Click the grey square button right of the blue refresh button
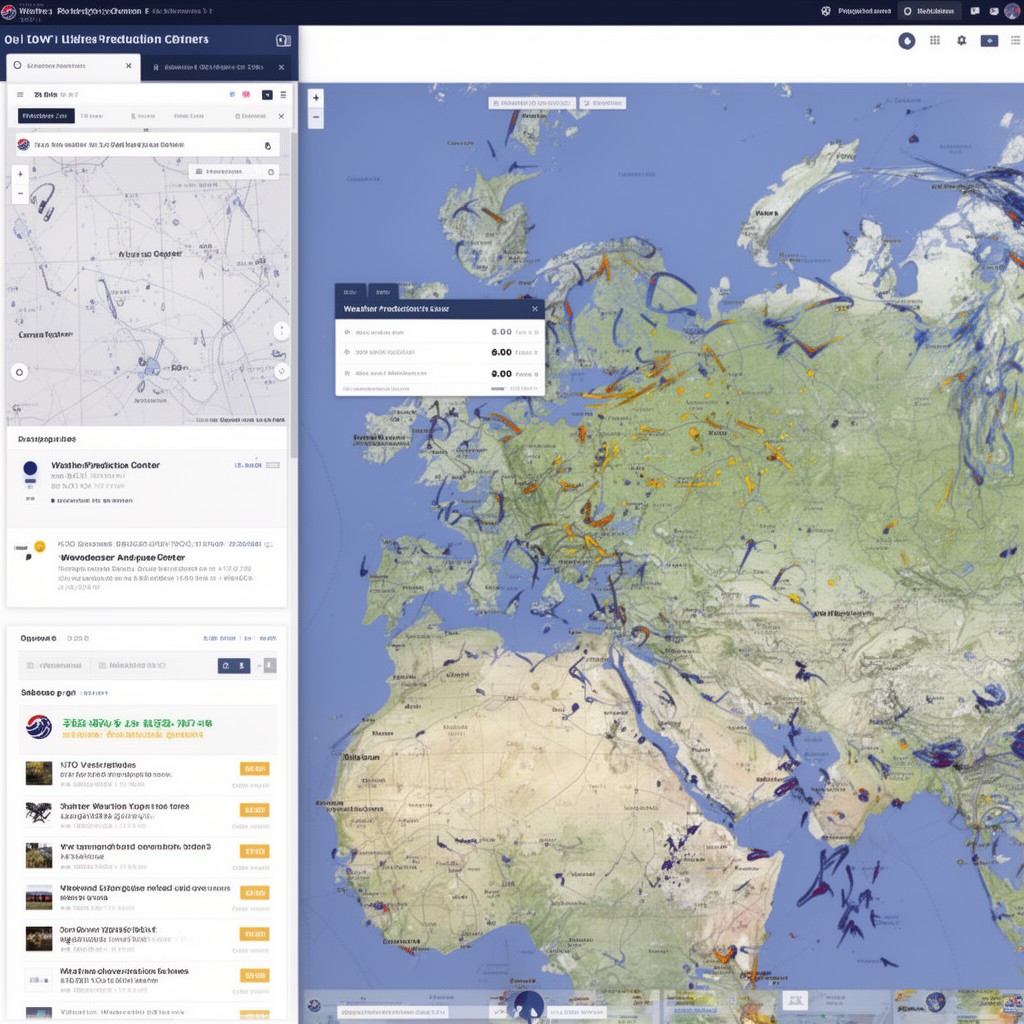The height and width of the screenshot is (1024, 1024). point(270,665)
